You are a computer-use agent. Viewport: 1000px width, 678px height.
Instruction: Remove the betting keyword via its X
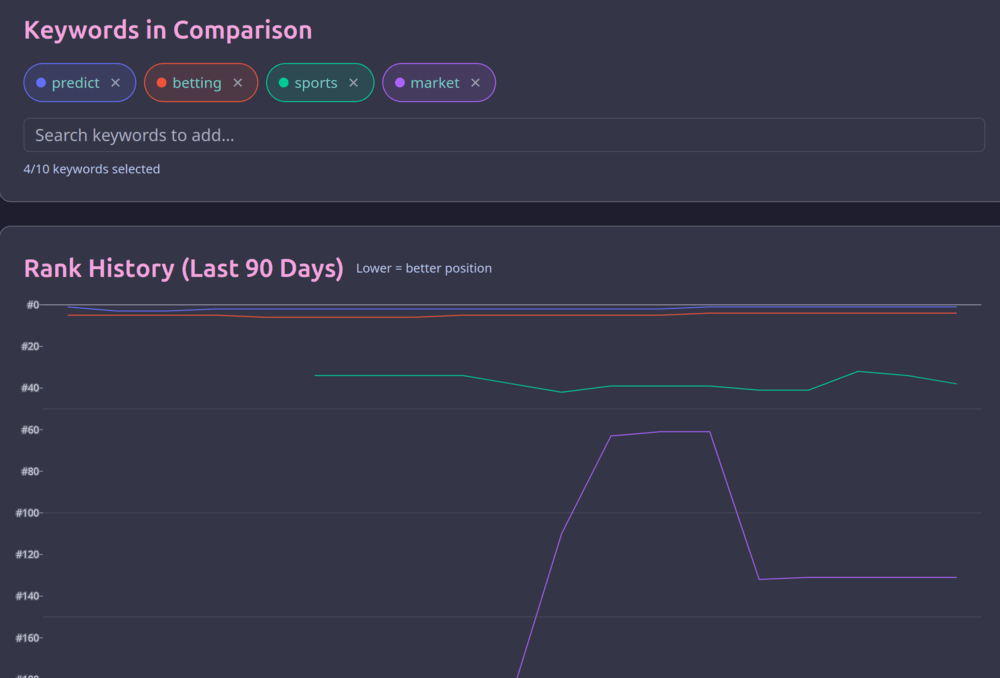[237, 83]
